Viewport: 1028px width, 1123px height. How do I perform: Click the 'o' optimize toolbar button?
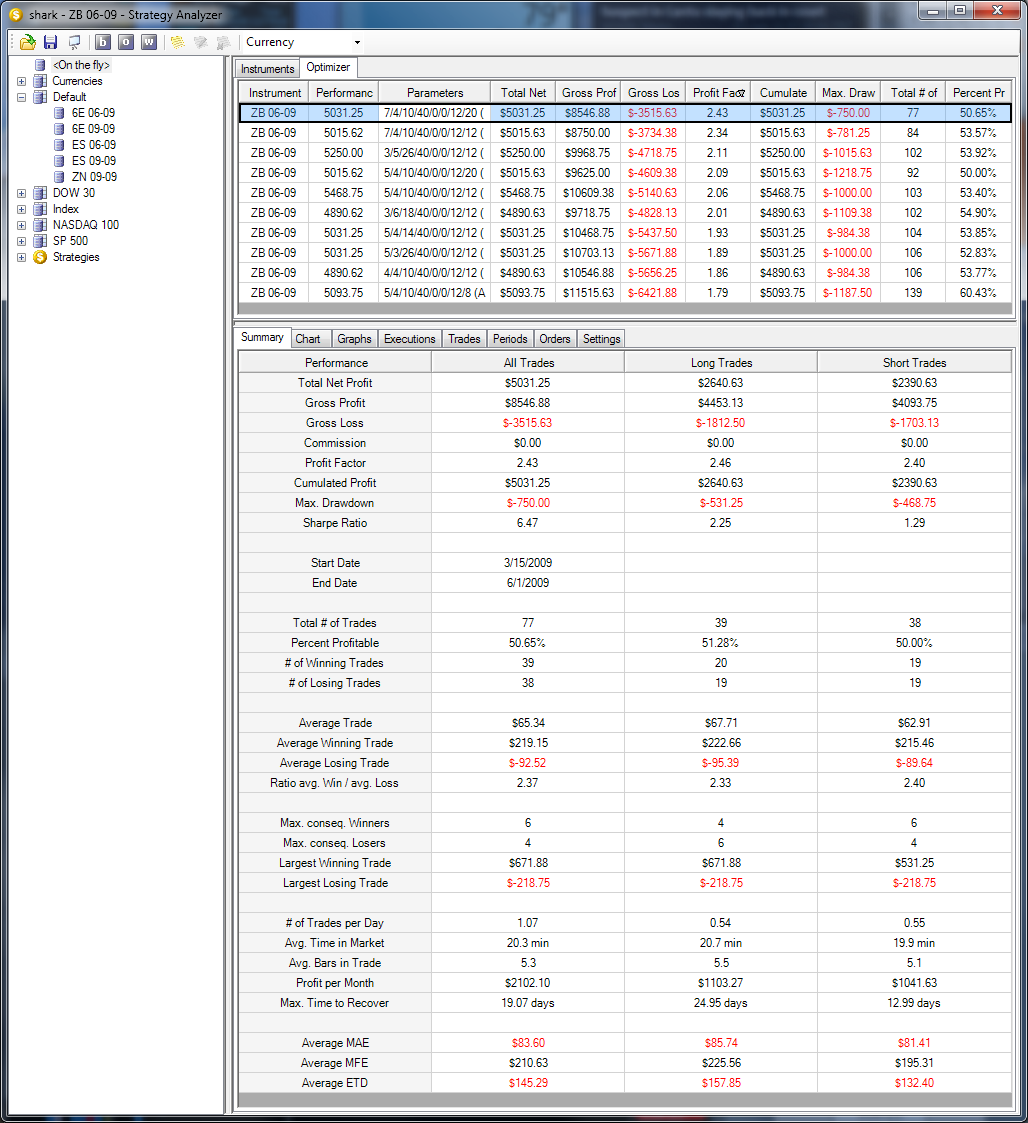coord(125,42)
